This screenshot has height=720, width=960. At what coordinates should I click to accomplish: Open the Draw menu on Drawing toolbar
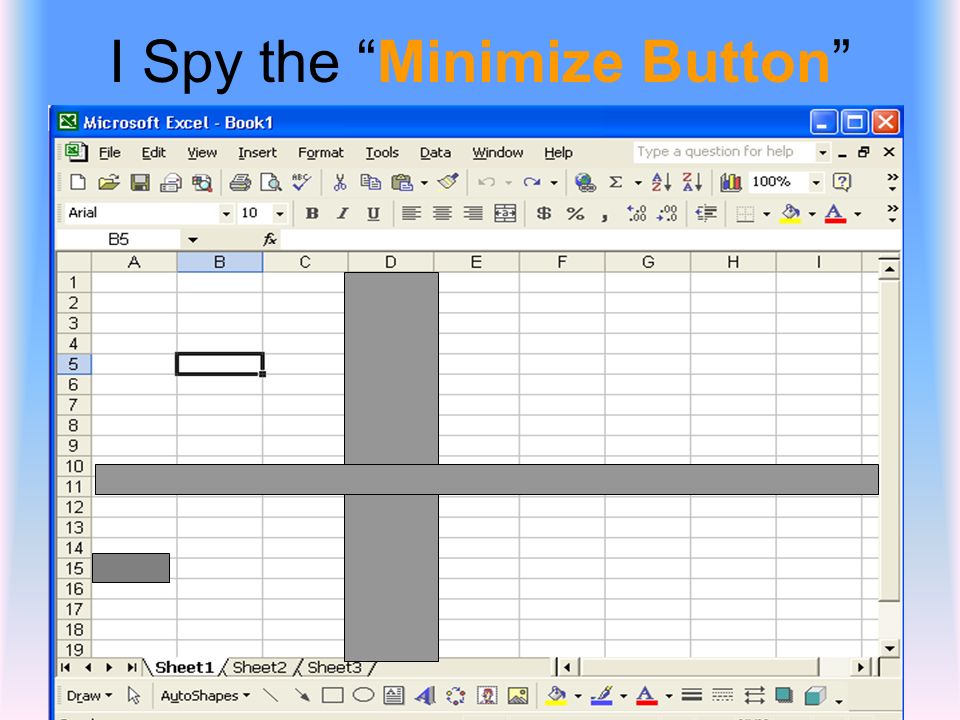(89, 696)
